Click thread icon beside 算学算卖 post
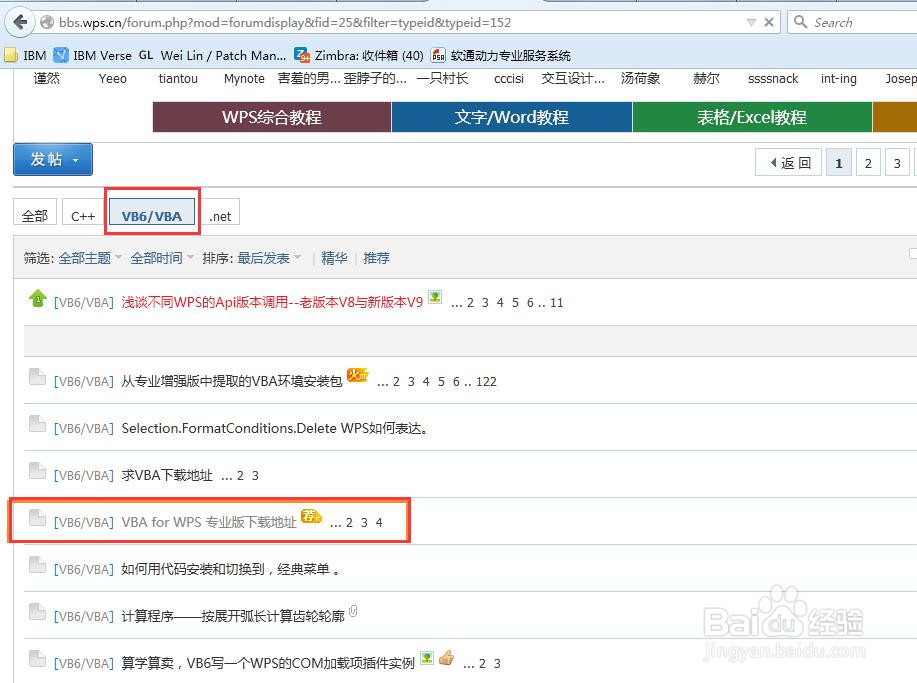The height and width of the screenshot is (683, 917). [x=37, y=658]
